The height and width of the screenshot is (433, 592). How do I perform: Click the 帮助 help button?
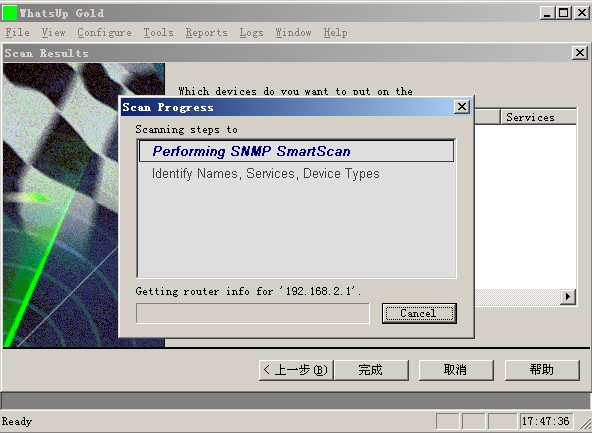(x=542, y=370)
